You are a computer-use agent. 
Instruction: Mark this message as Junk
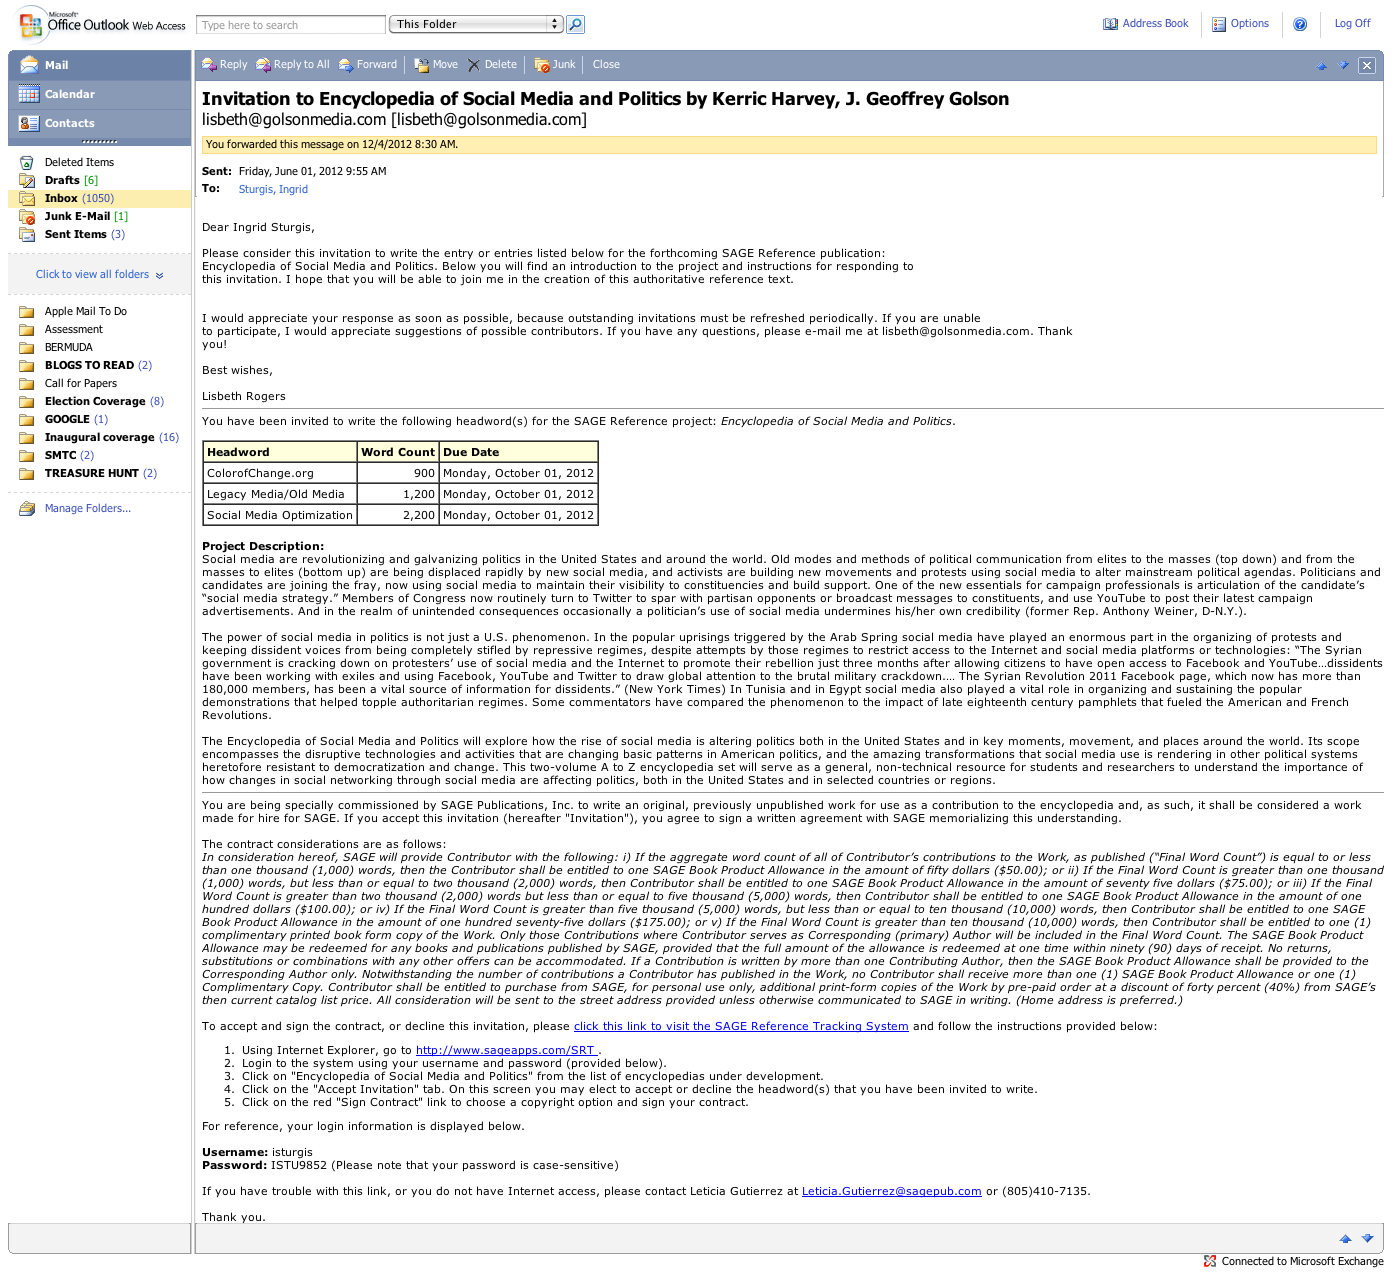[x=555, y=65]
